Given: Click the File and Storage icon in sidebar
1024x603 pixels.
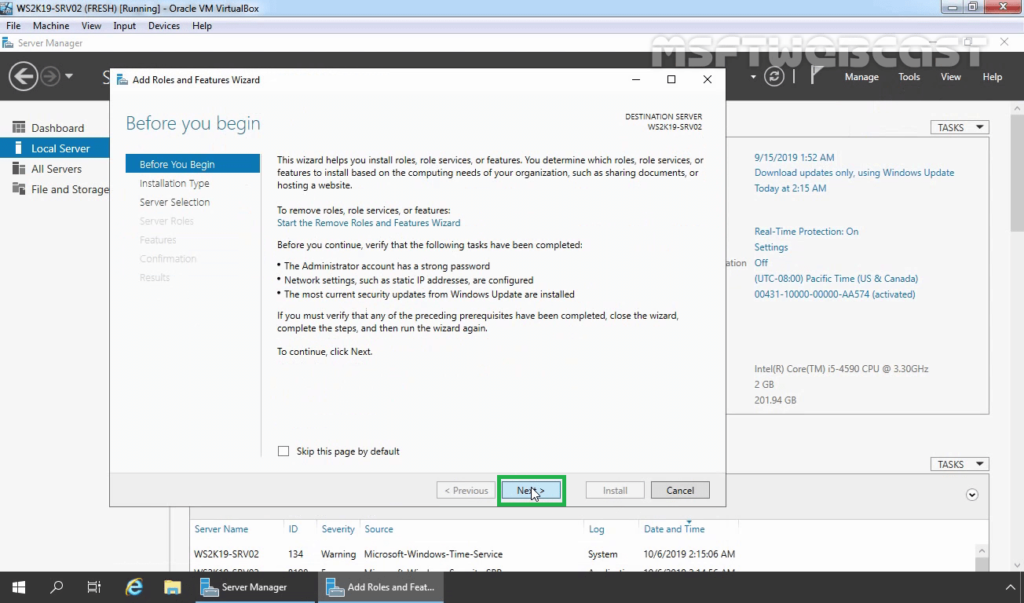Looking at the screenshot, I should click(18, 189).
